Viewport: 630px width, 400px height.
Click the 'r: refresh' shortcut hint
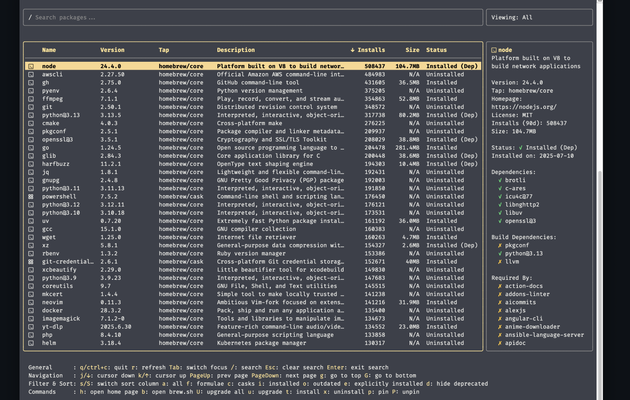pyautogui.click(x=148, y=367)
